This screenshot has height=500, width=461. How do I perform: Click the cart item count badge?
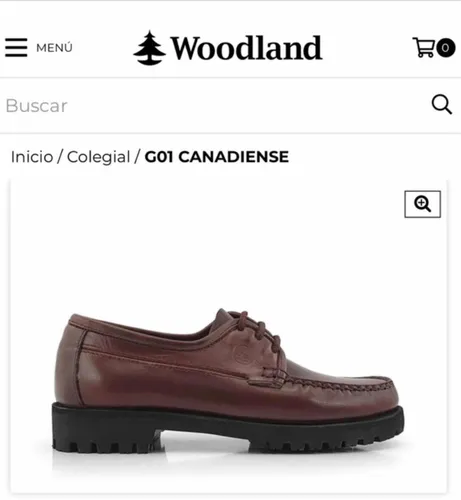[x=446, y=48]
